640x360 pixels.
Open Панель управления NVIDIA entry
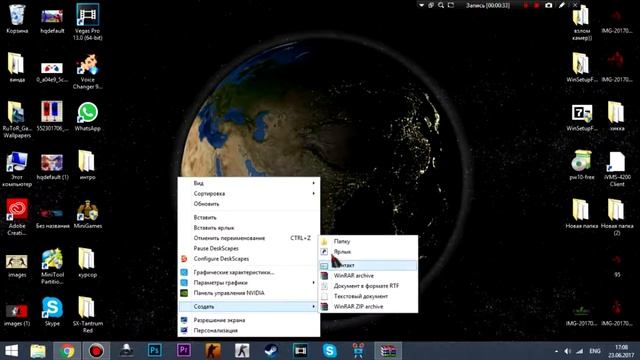[249, 293]
